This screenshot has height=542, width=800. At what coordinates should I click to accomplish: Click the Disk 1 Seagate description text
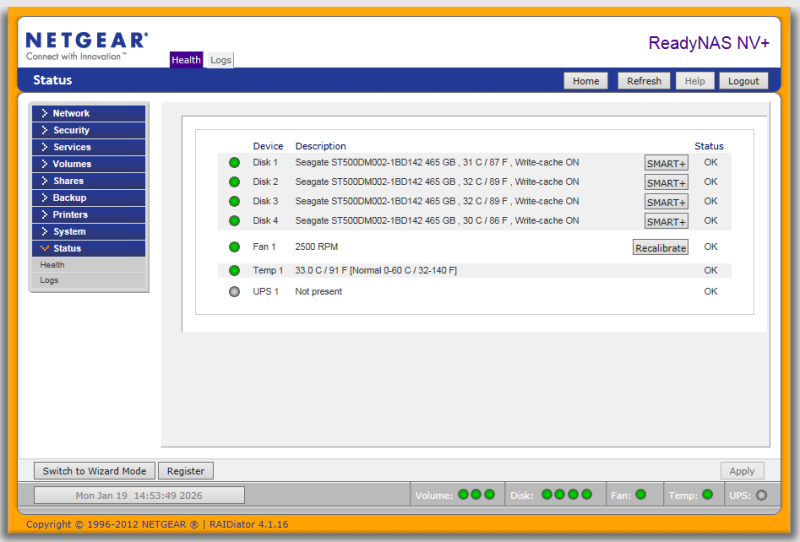coord(437,162)
